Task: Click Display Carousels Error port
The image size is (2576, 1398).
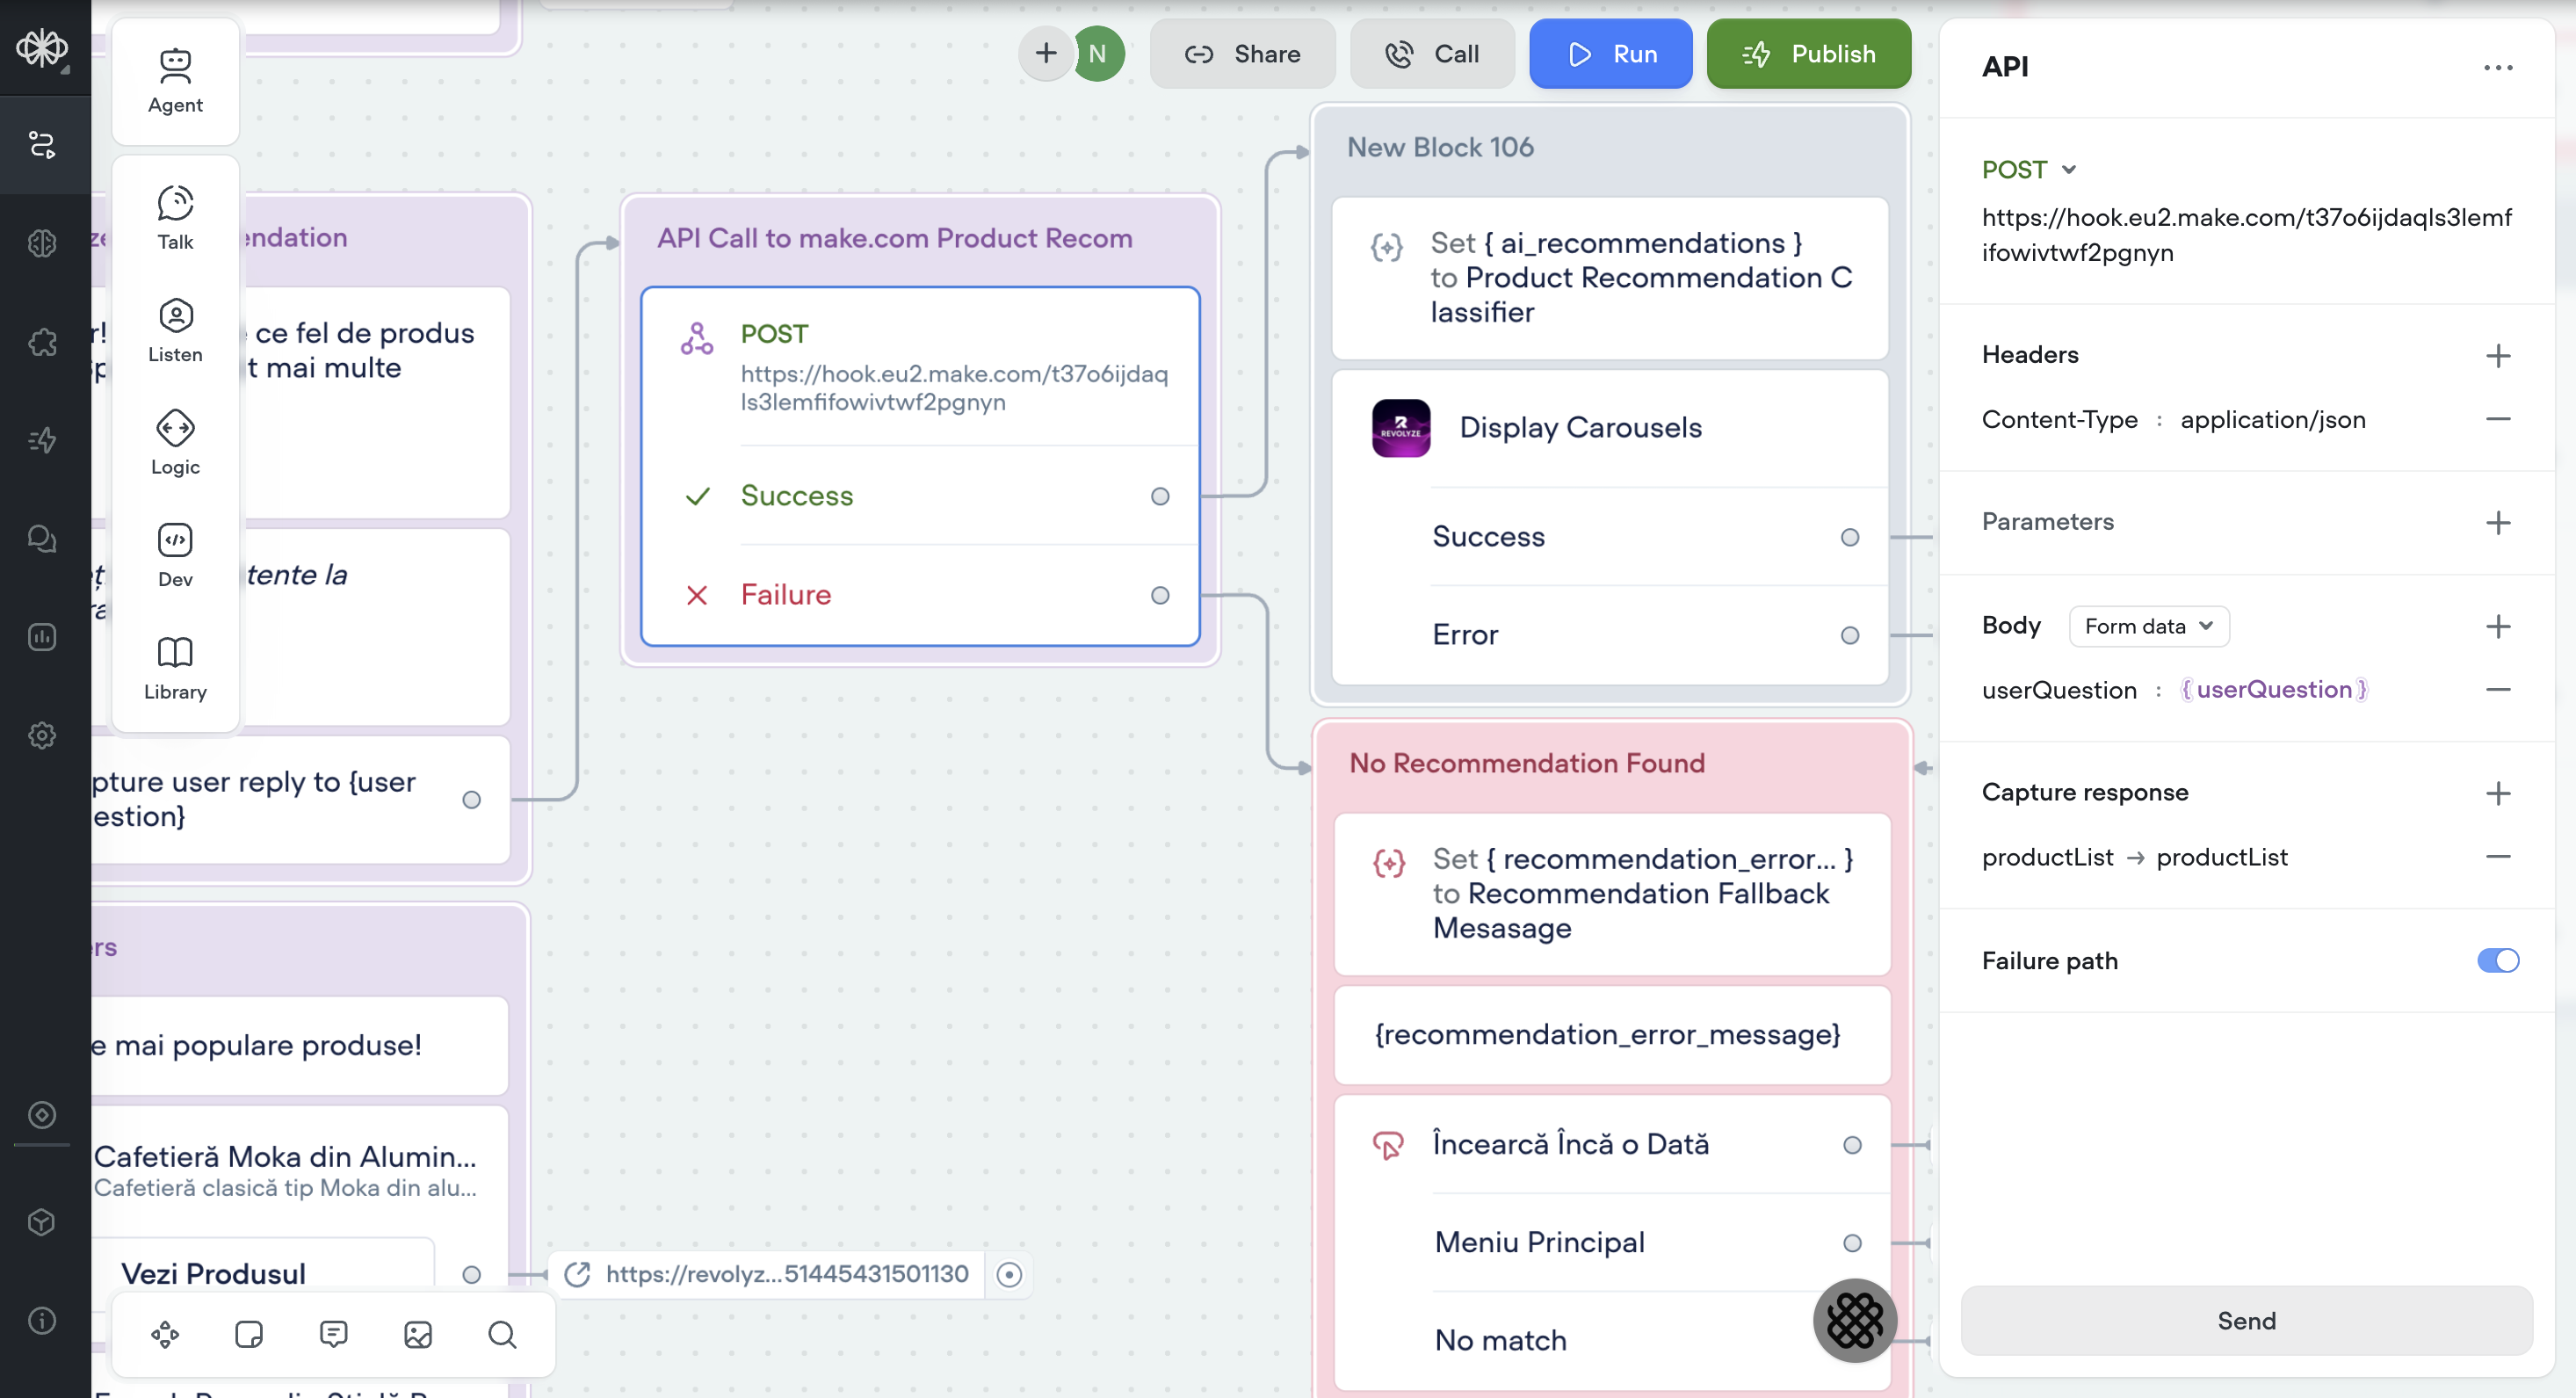Action: point(1850,635)
